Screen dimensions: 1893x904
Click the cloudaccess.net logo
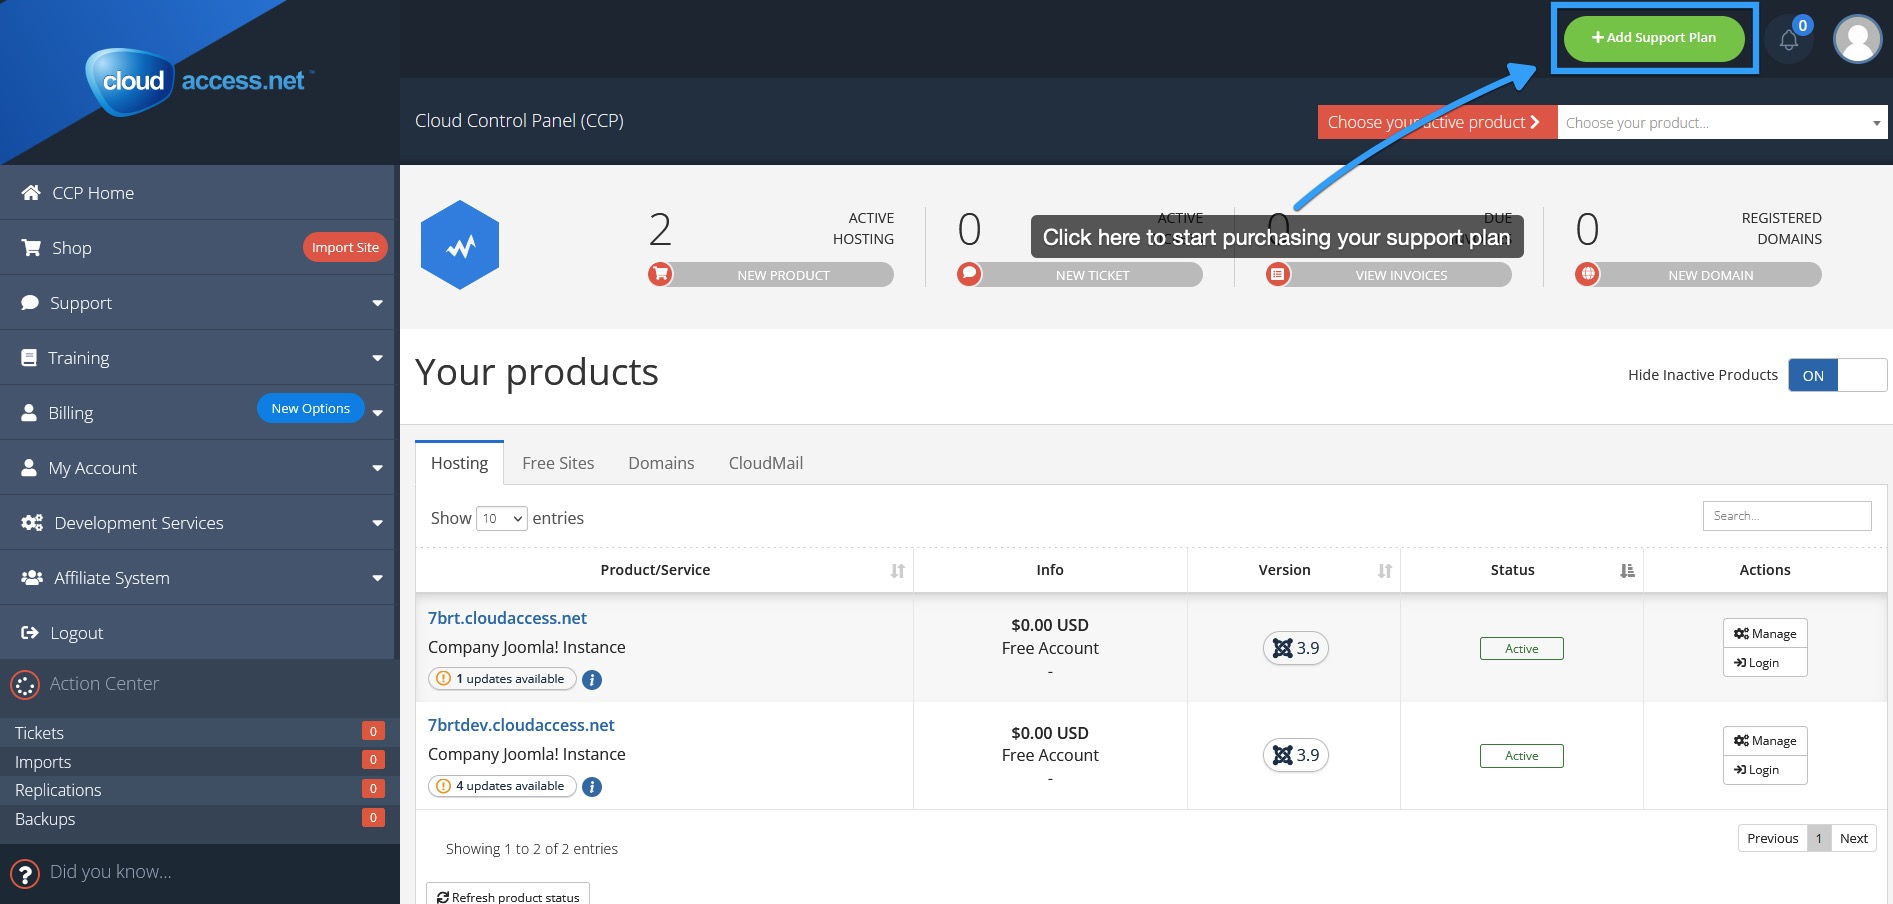point(199,81)
